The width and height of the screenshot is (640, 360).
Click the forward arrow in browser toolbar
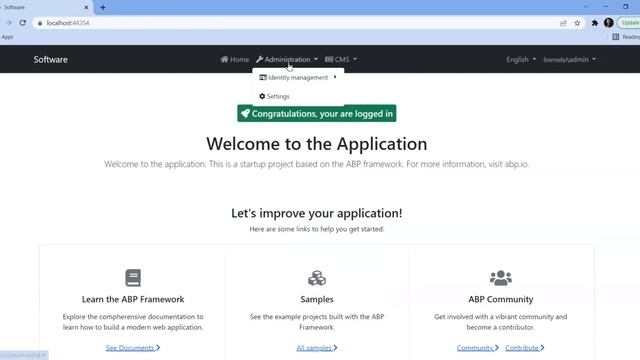pyautogui.click(x=9, y=23)
